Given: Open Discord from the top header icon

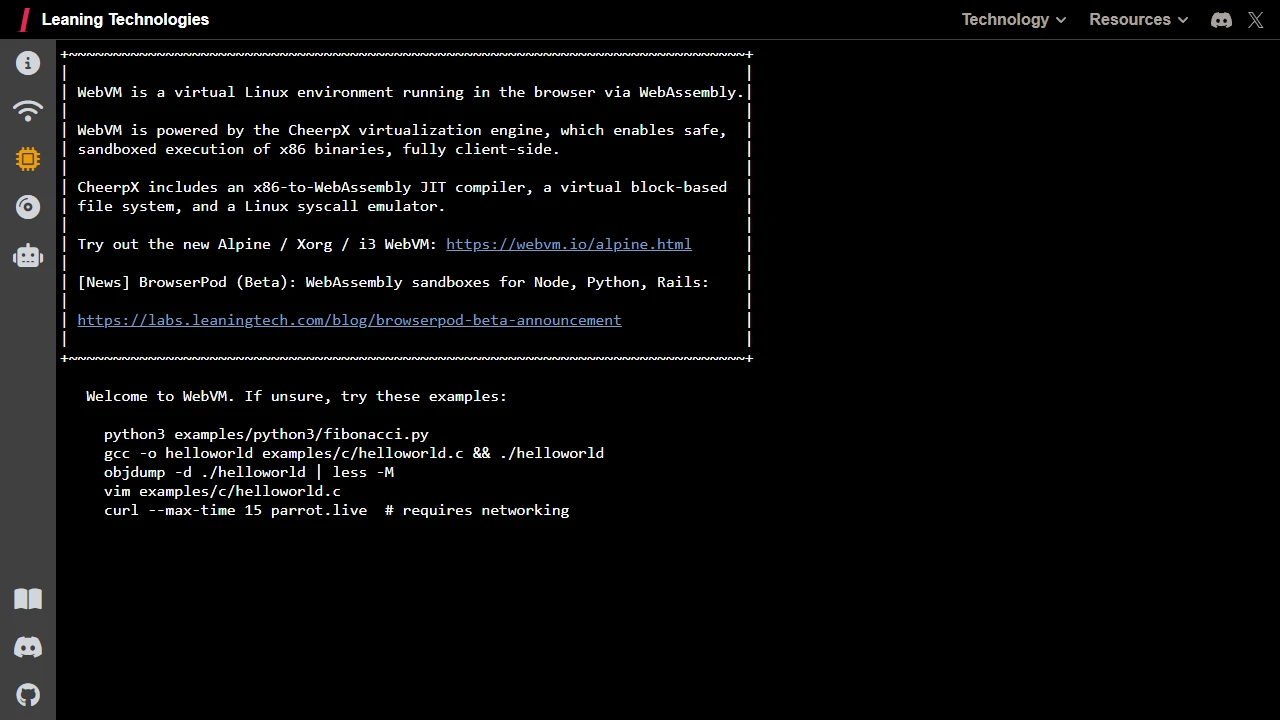Looking at the screenshot, I should pyautogui.click(x=1221, y=19).
